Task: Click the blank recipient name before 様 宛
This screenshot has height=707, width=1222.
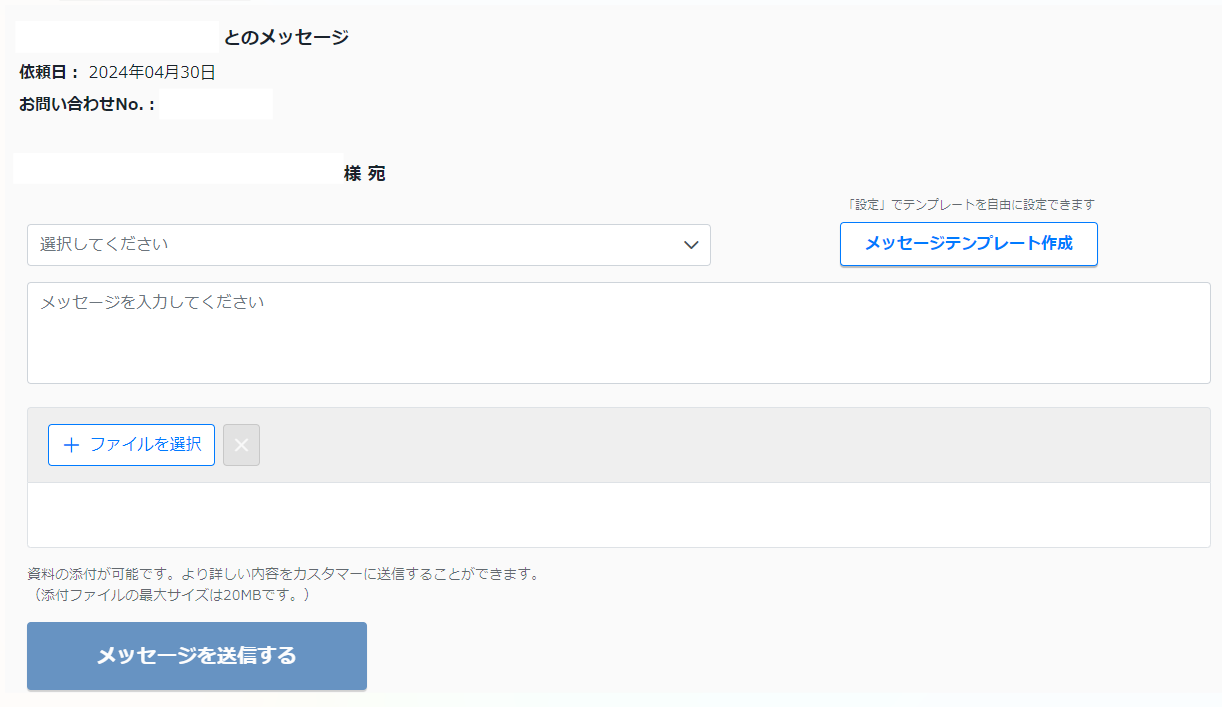Action: (177, 169)
